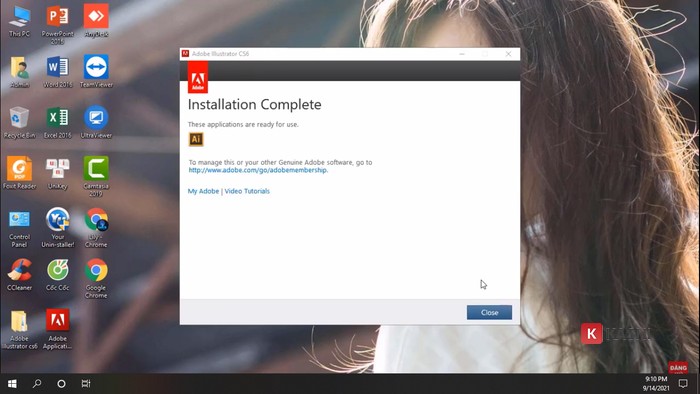Image resolution: width=700 pixels, height=394 pixels.
Task: Select the Word 2016 desktop icon
Action: tap(58, 72)
